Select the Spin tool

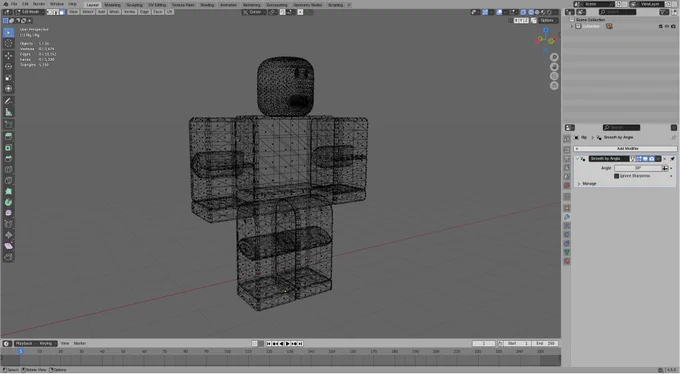[8, 202]
